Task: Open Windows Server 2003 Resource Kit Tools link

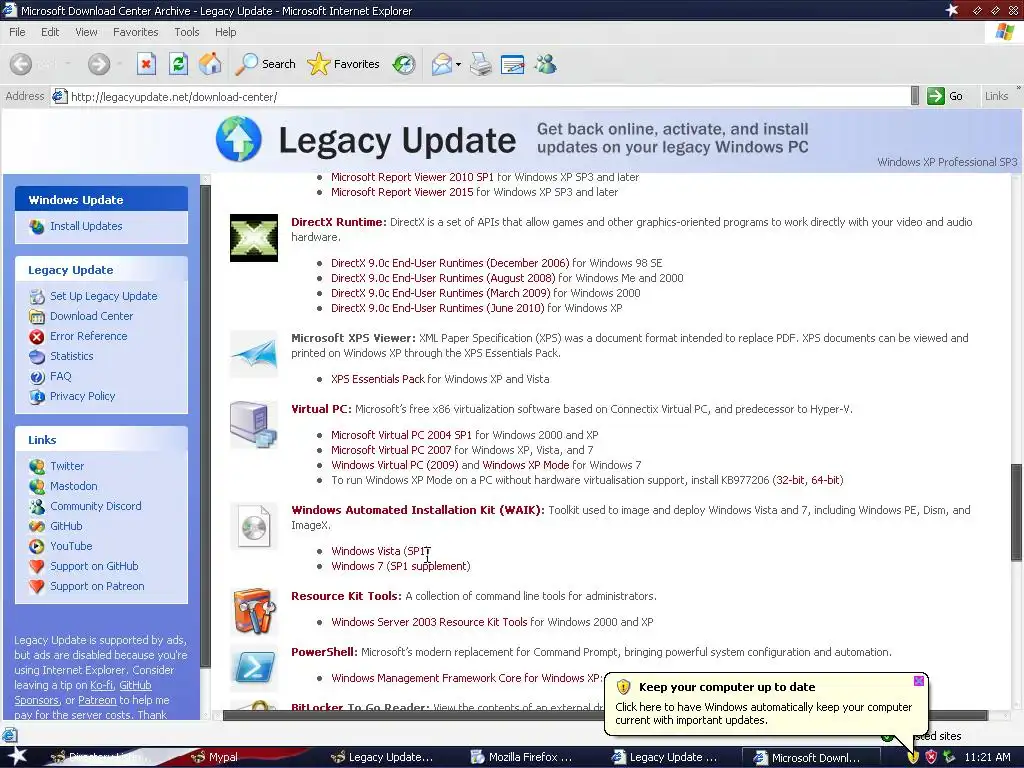Action: click(429, 622)
